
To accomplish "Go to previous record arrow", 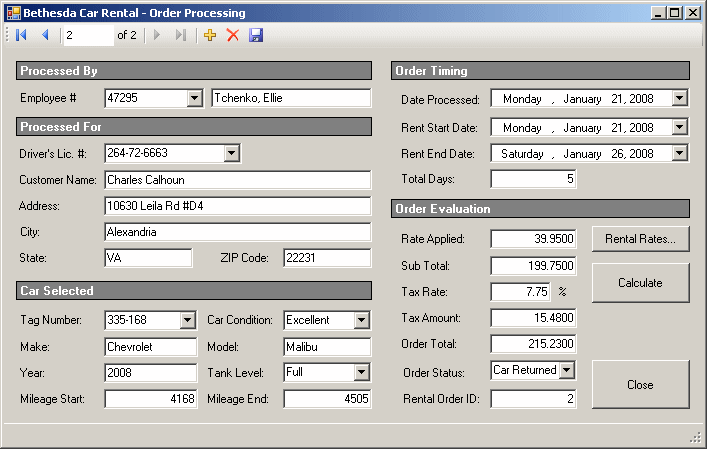I will pyautogui.click(x=45, y=35).
